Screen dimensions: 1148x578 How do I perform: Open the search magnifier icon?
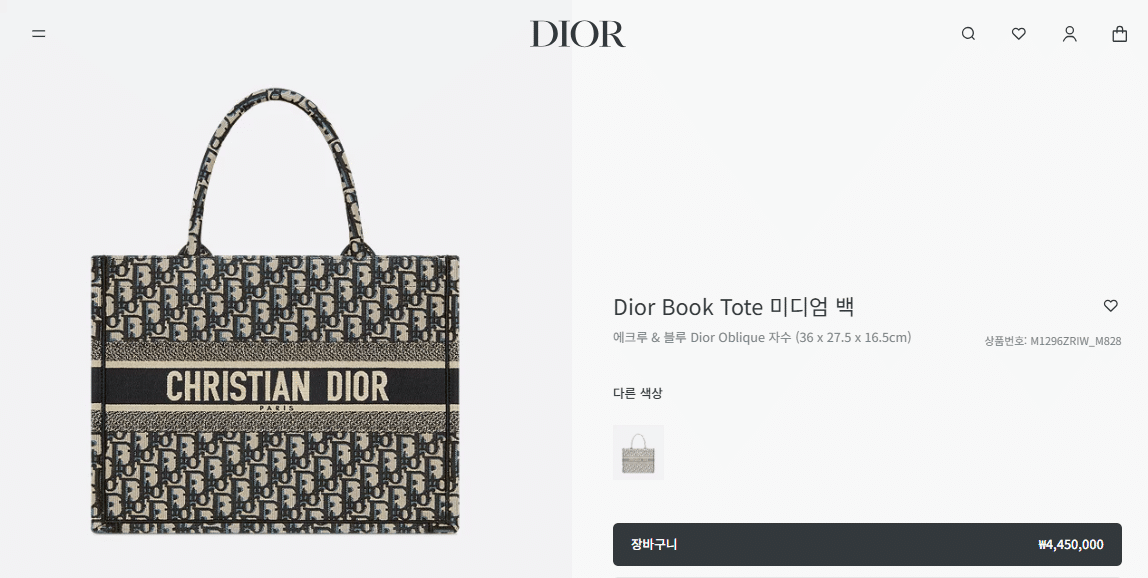(968, 34)
